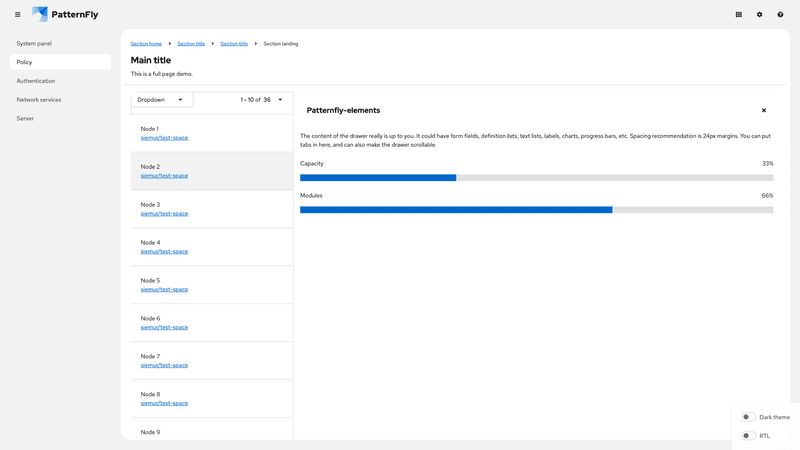Open the help question mark icon
This screenshot has height=450, width=800.
point(780,15)
